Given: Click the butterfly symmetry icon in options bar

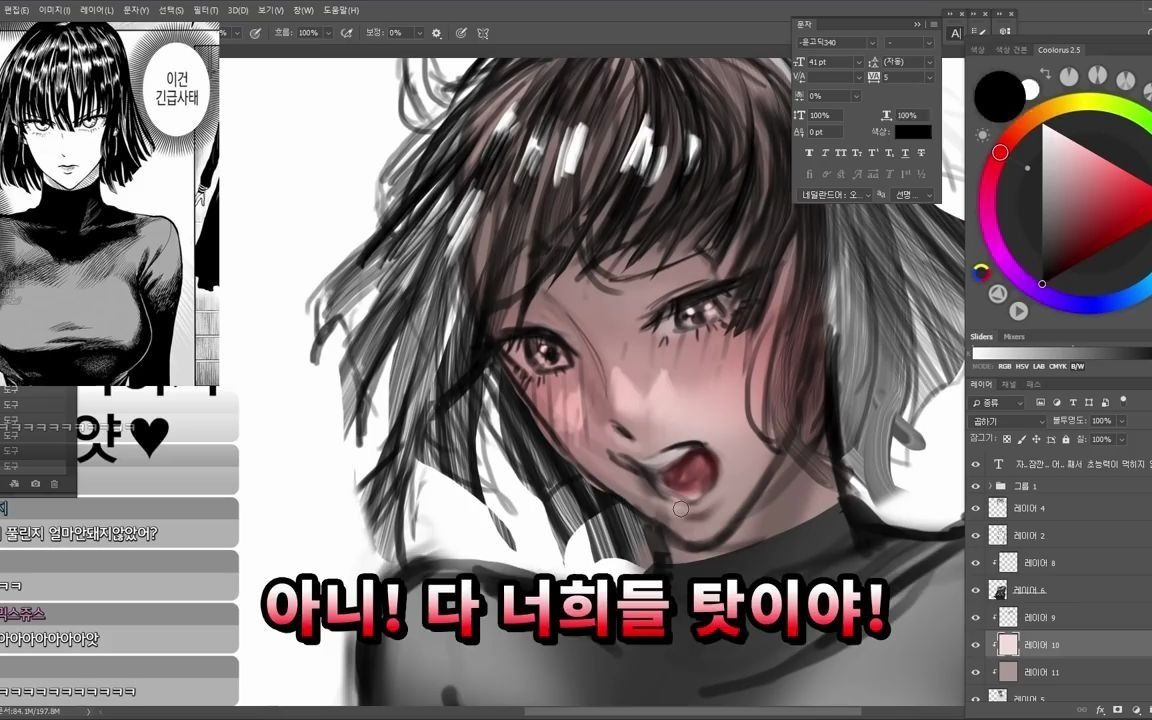Looking at the screenshot, I should (x=483, y=33).
